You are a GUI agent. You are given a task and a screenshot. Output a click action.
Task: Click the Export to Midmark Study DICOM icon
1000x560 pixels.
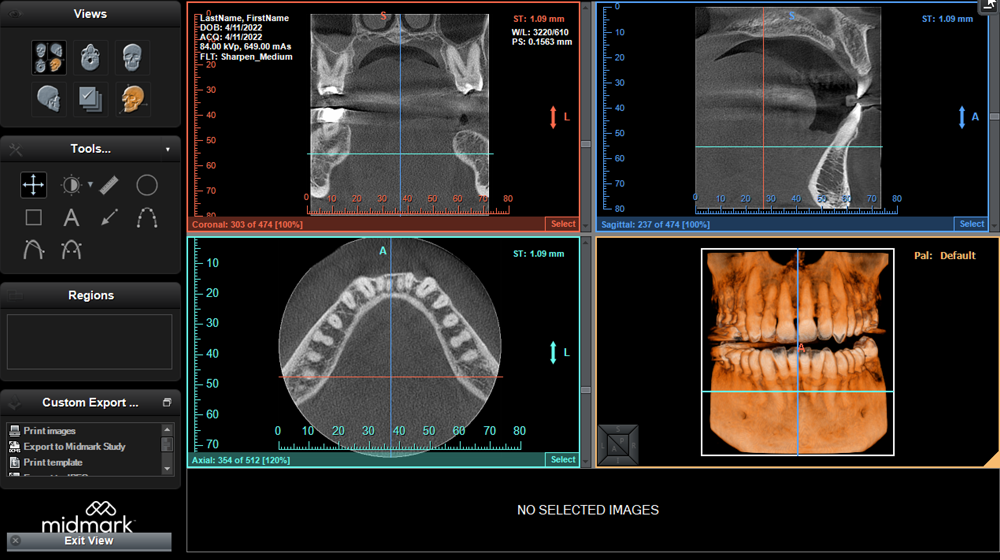tap(15, 446)
